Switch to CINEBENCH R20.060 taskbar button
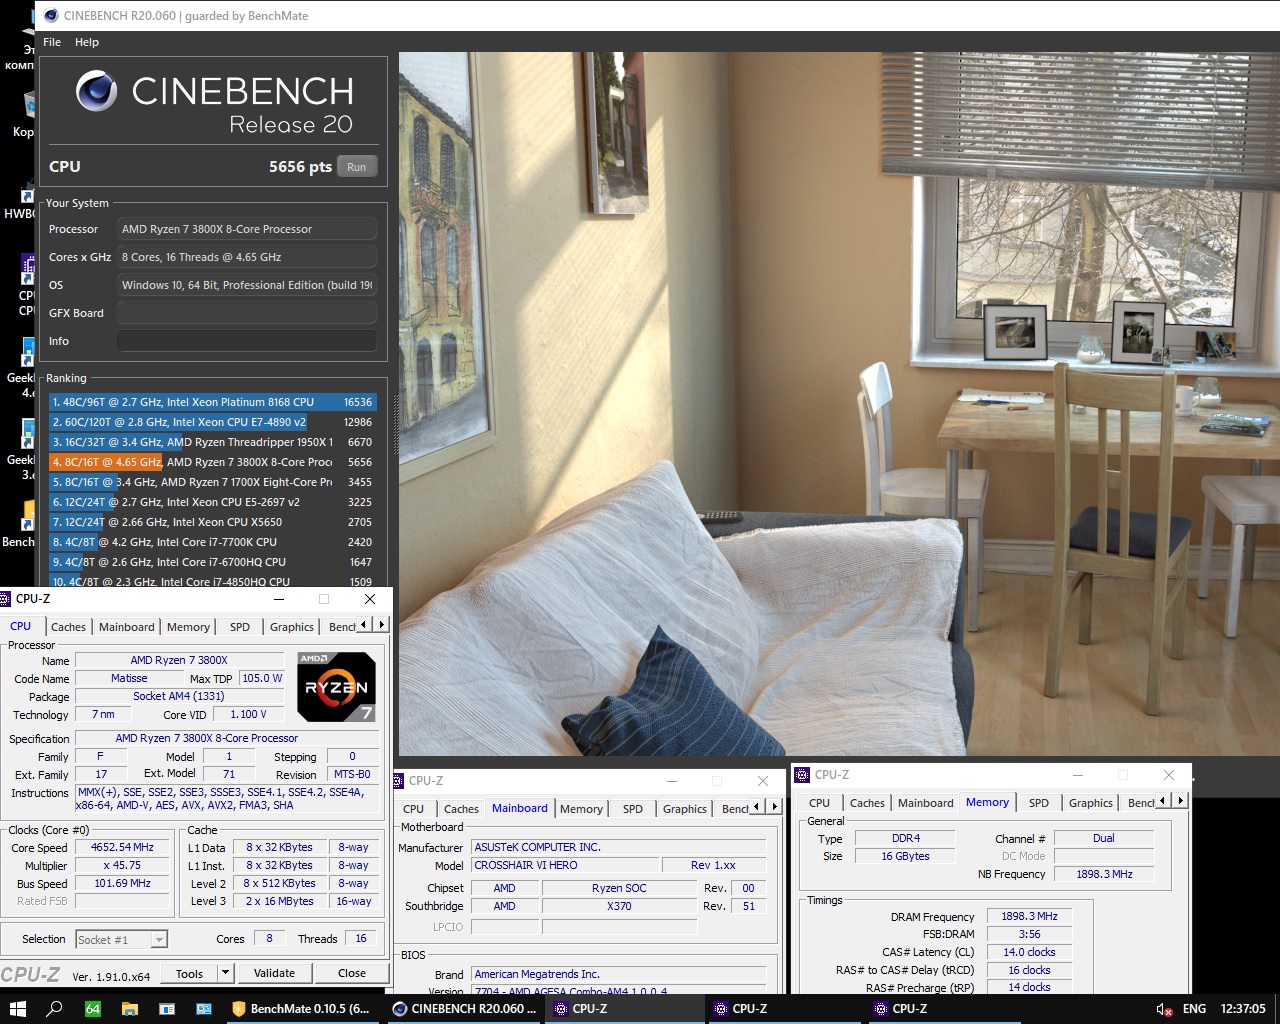 tap(464, 1008)
